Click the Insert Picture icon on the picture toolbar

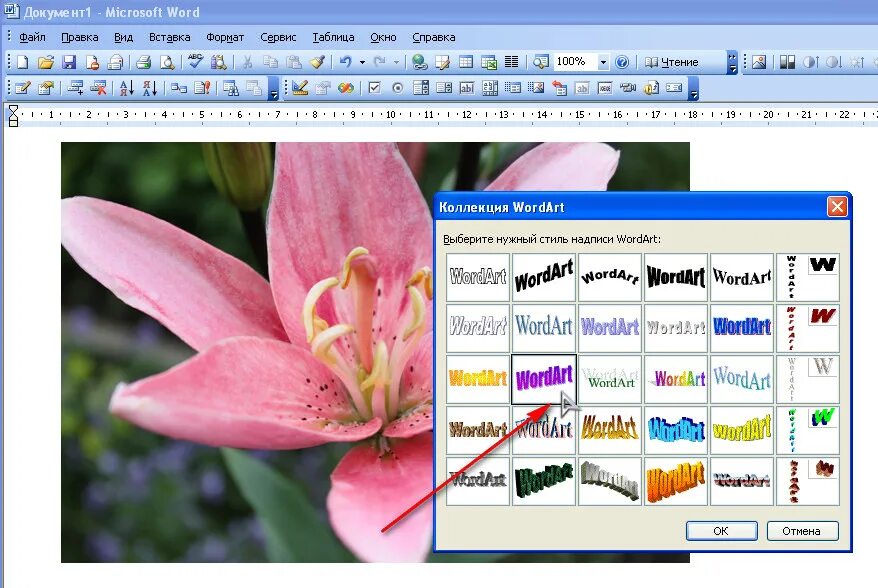759,62
